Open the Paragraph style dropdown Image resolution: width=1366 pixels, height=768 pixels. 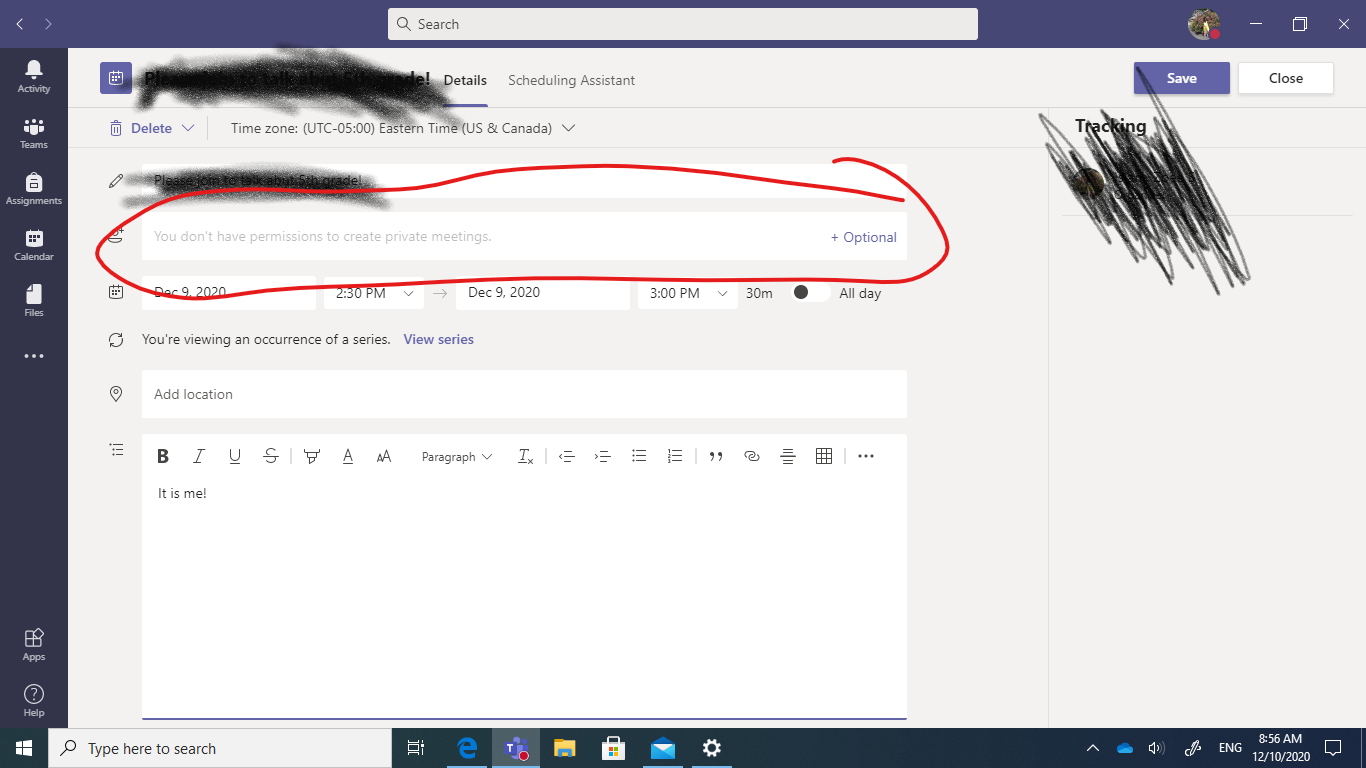point(456,456)
